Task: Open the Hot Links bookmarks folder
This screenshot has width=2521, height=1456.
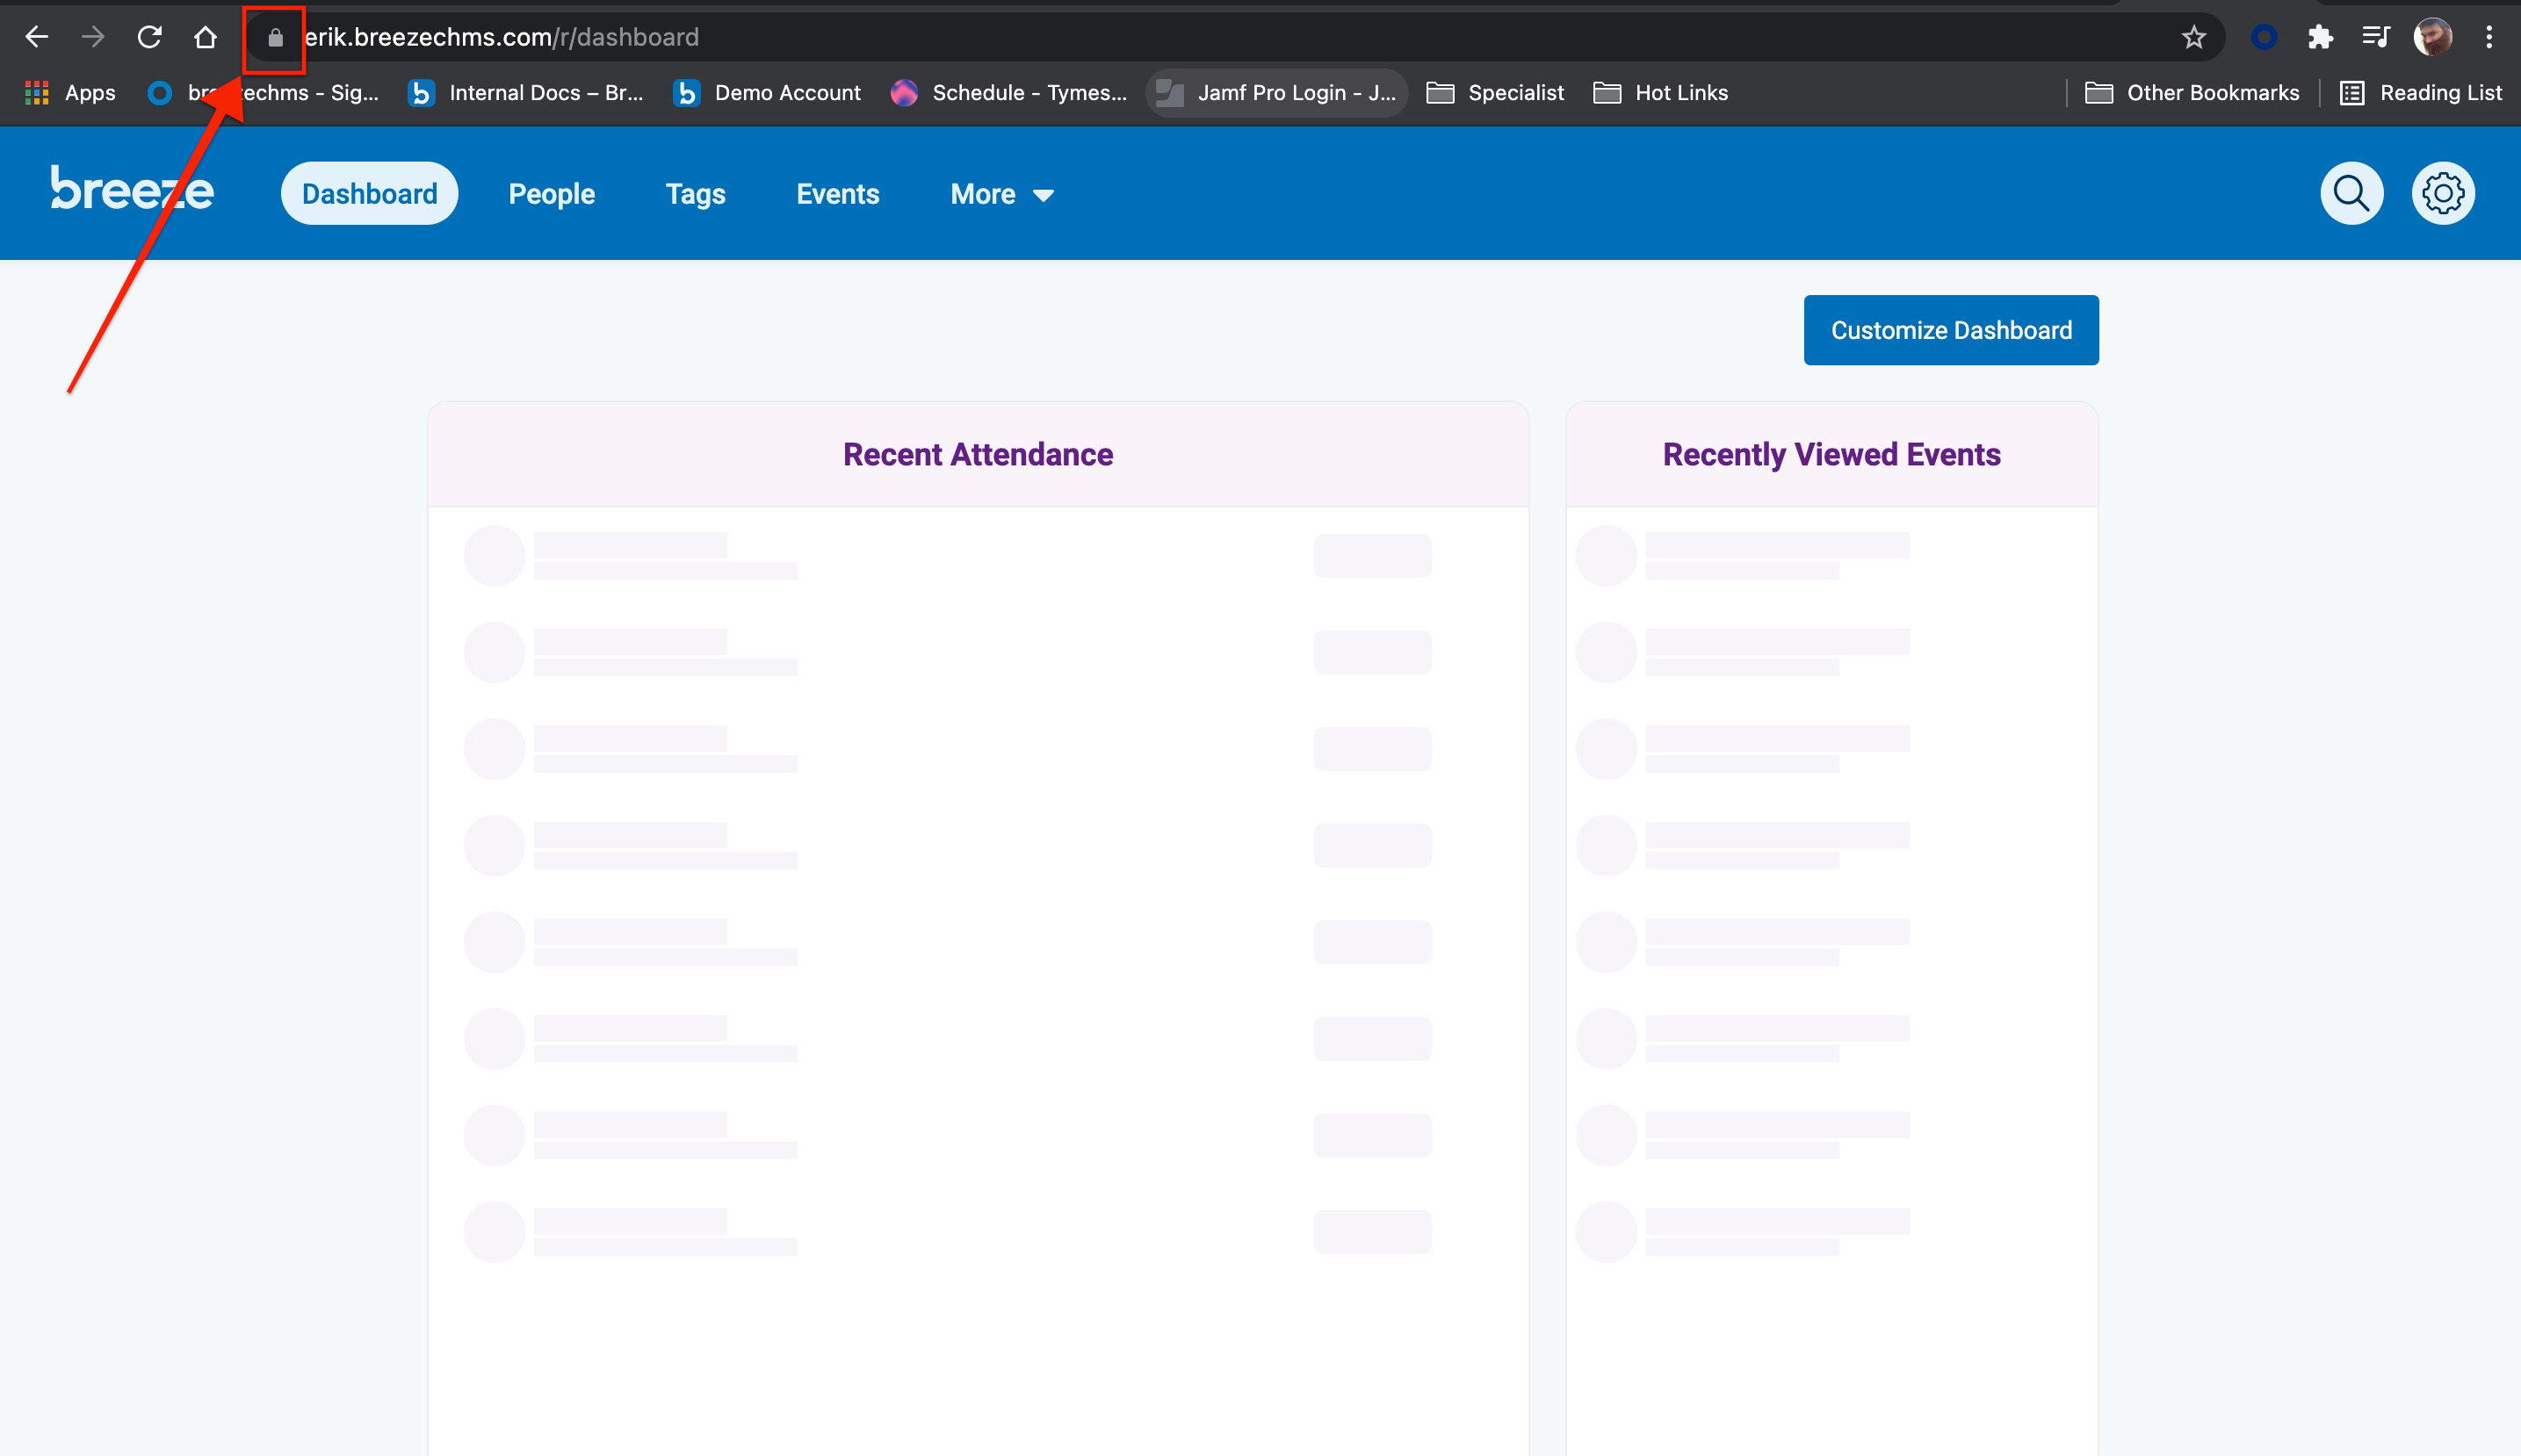Action: coord(1660,92)
